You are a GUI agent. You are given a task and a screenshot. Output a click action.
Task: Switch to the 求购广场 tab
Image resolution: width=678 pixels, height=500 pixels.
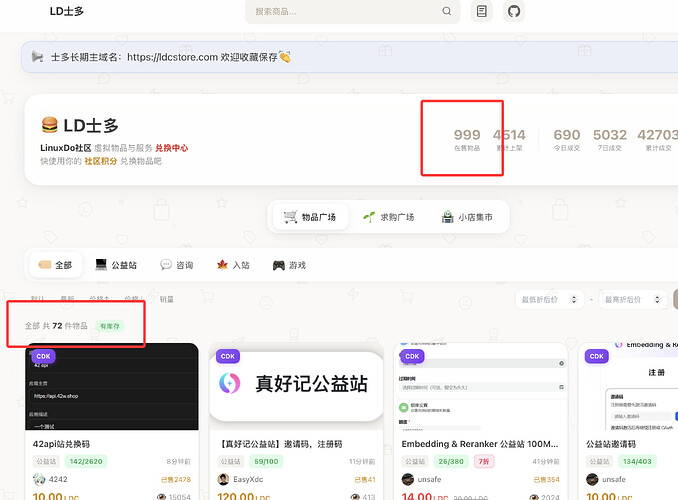point(389,217)
